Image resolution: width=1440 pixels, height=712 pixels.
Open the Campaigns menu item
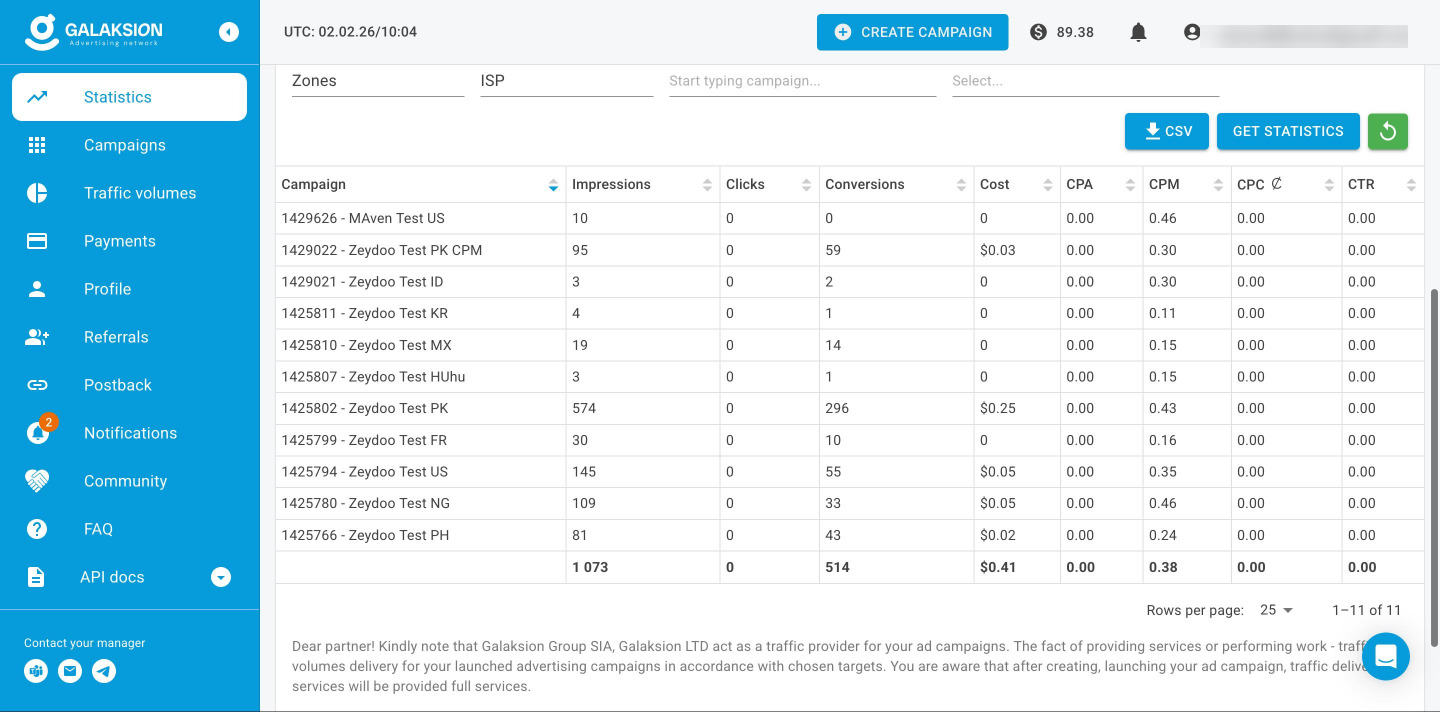coord(129,145)
